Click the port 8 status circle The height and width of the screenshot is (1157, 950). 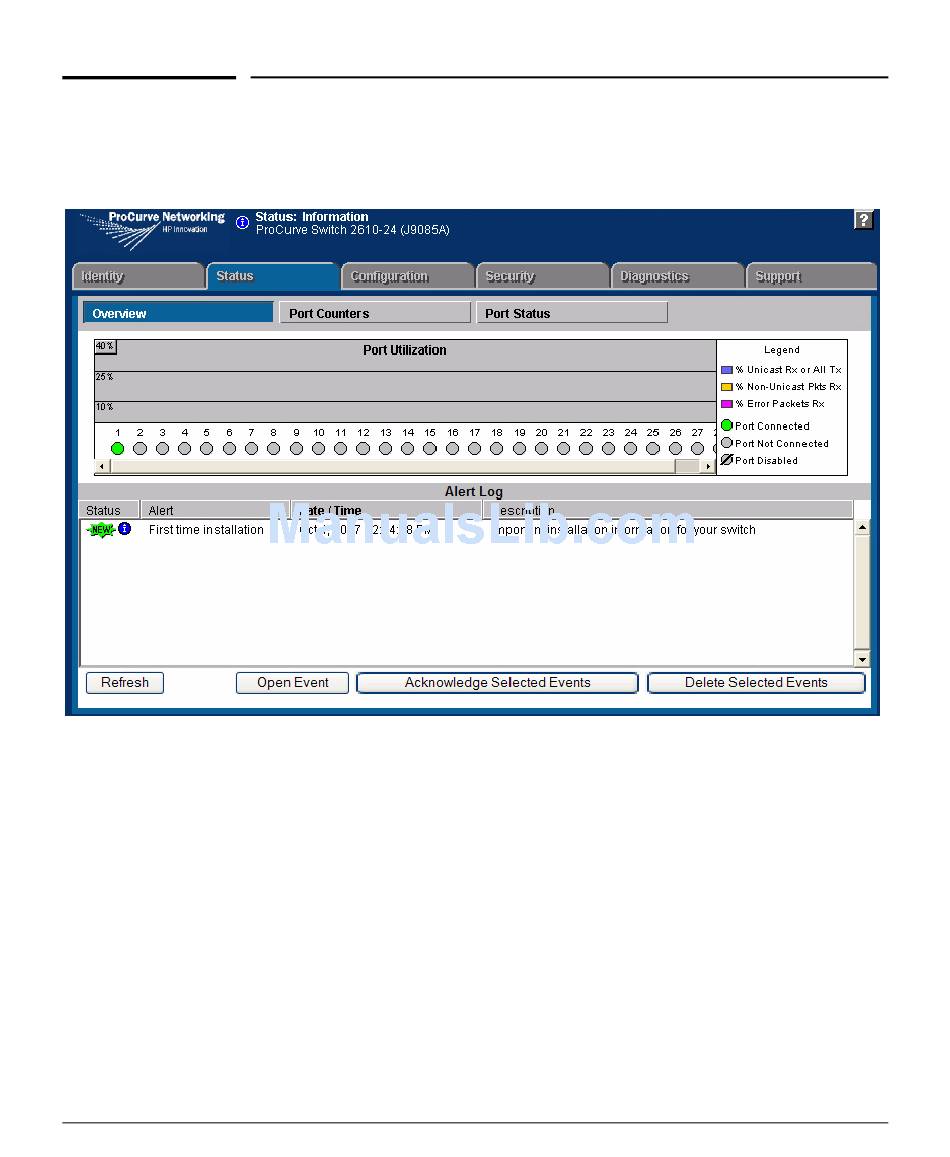(x=274, y=448)
